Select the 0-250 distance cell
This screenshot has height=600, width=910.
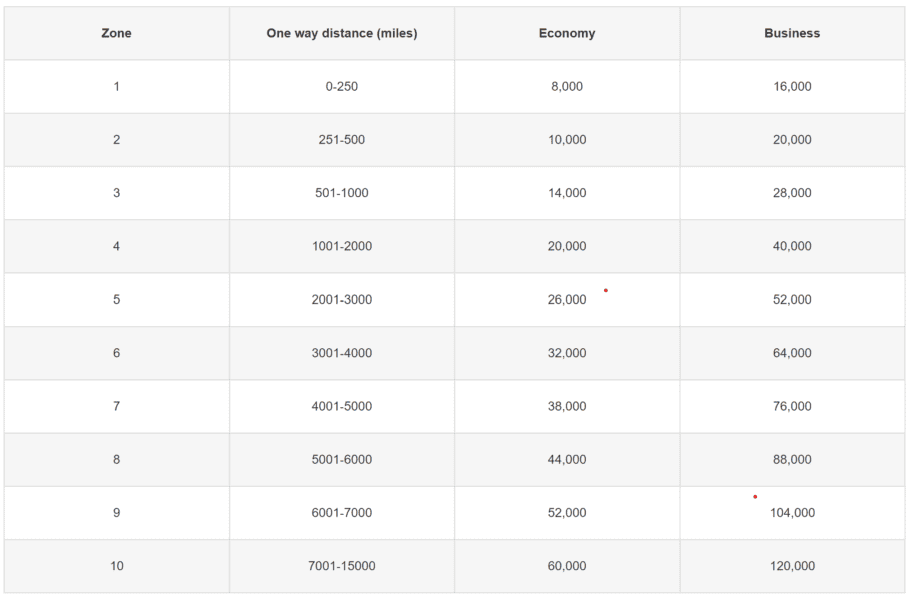pos(341,86)
